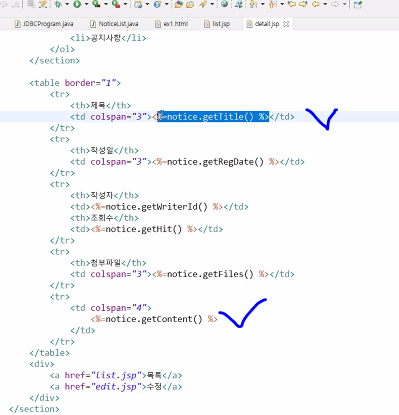Screen dimensions: 399x415
Task: Open the Run dropdown arrow
Action: click(86, 4)
